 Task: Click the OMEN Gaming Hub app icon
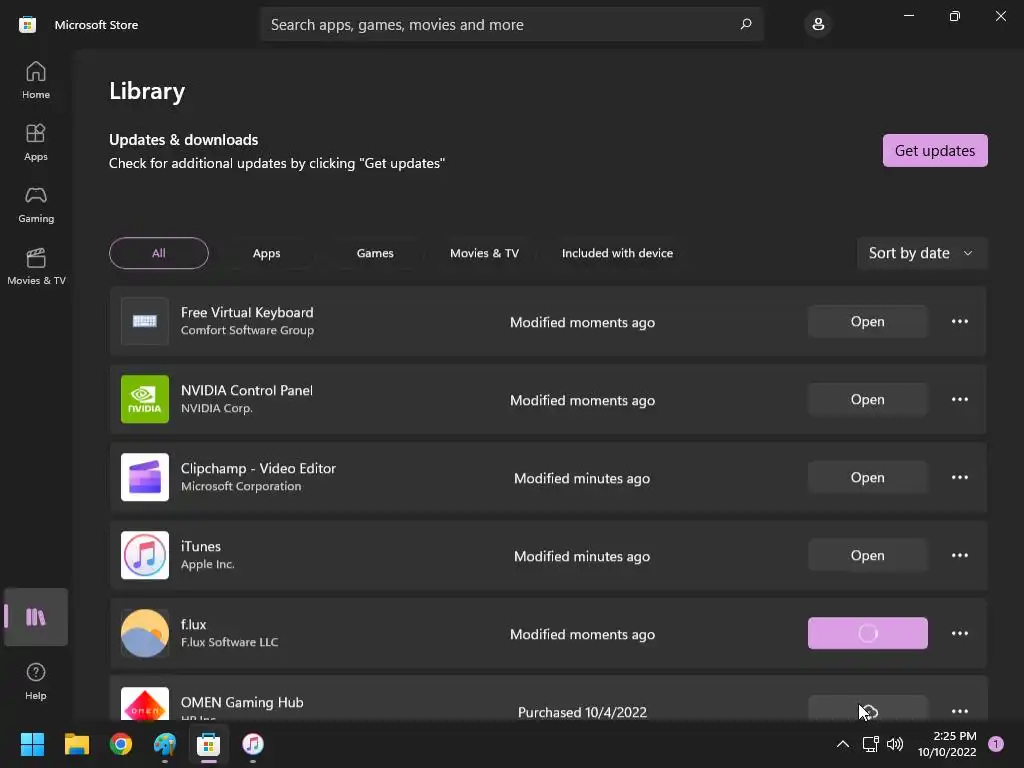[x=145, y=704]
